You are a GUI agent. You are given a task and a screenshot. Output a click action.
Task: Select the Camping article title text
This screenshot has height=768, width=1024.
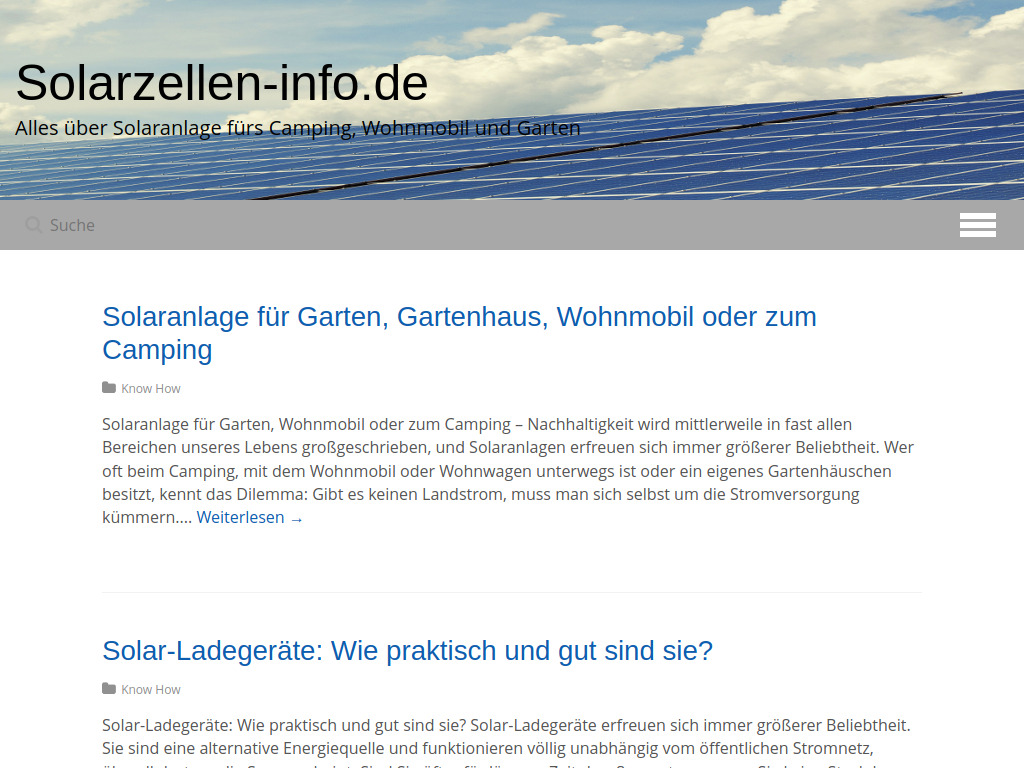pyautogui.click(x=157, y=350)
